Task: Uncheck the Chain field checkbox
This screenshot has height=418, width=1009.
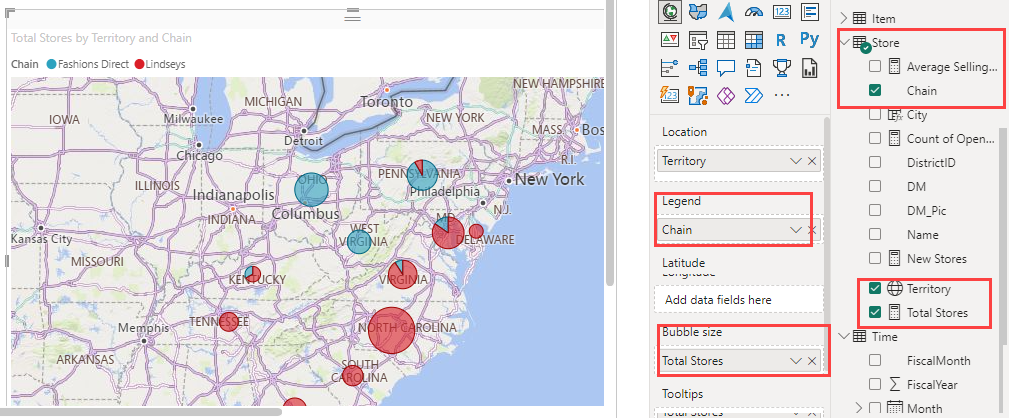Action: pos(876,90)
